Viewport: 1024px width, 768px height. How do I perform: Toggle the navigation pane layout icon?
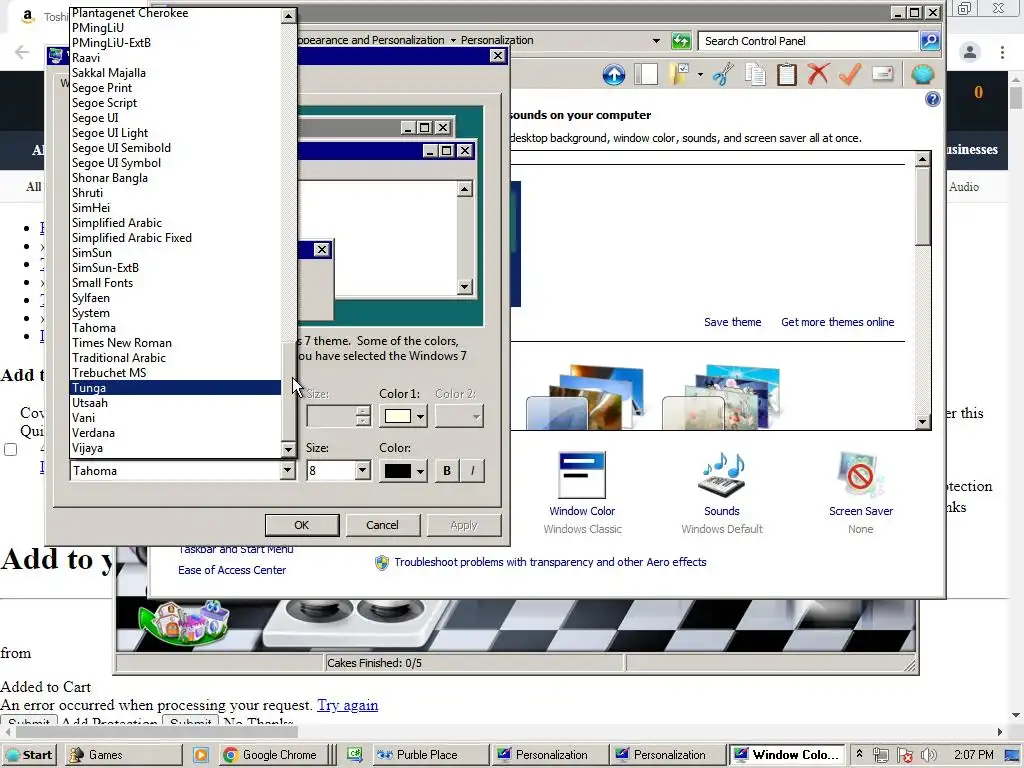(646, 74)
